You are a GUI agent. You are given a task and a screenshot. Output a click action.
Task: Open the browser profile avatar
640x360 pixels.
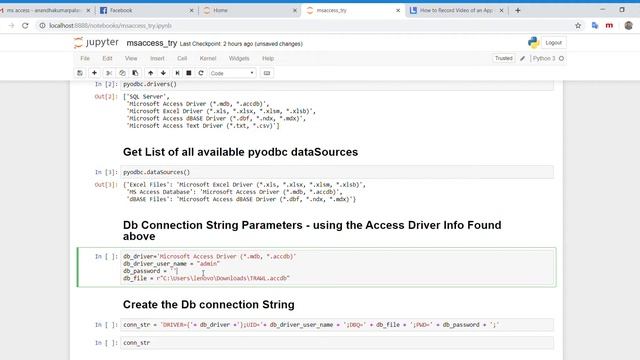629,26
